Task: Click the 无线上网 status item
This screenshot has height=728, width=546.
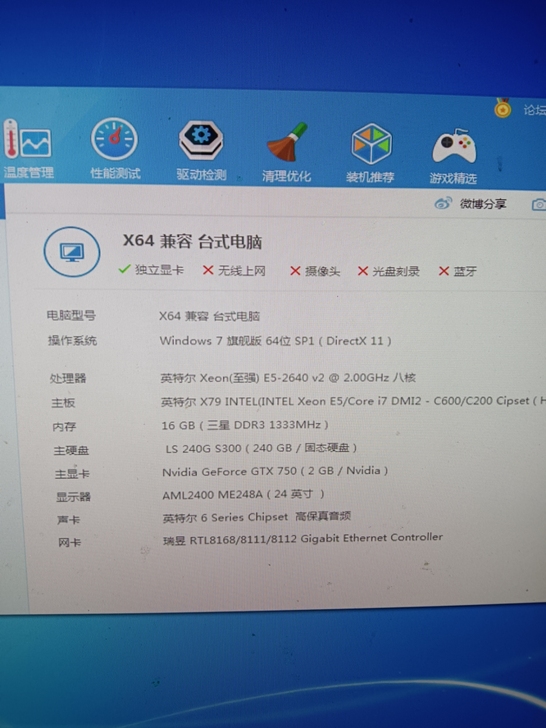Action: pyautogui.click(x=234, y=271)
